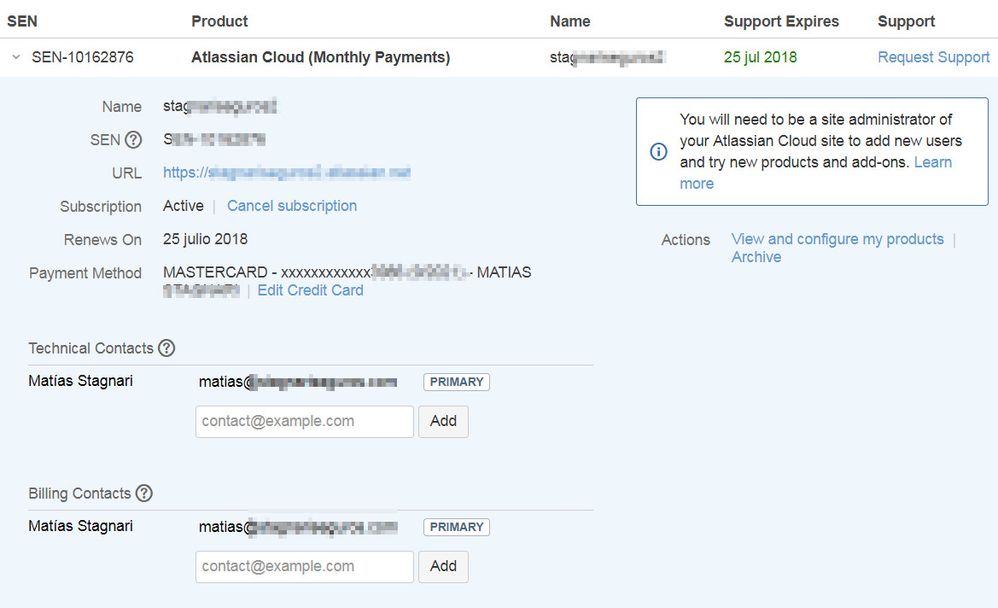Viewport: 998px width, 608px height.
Task: Click the Request Support link
Action: (933, 57)
